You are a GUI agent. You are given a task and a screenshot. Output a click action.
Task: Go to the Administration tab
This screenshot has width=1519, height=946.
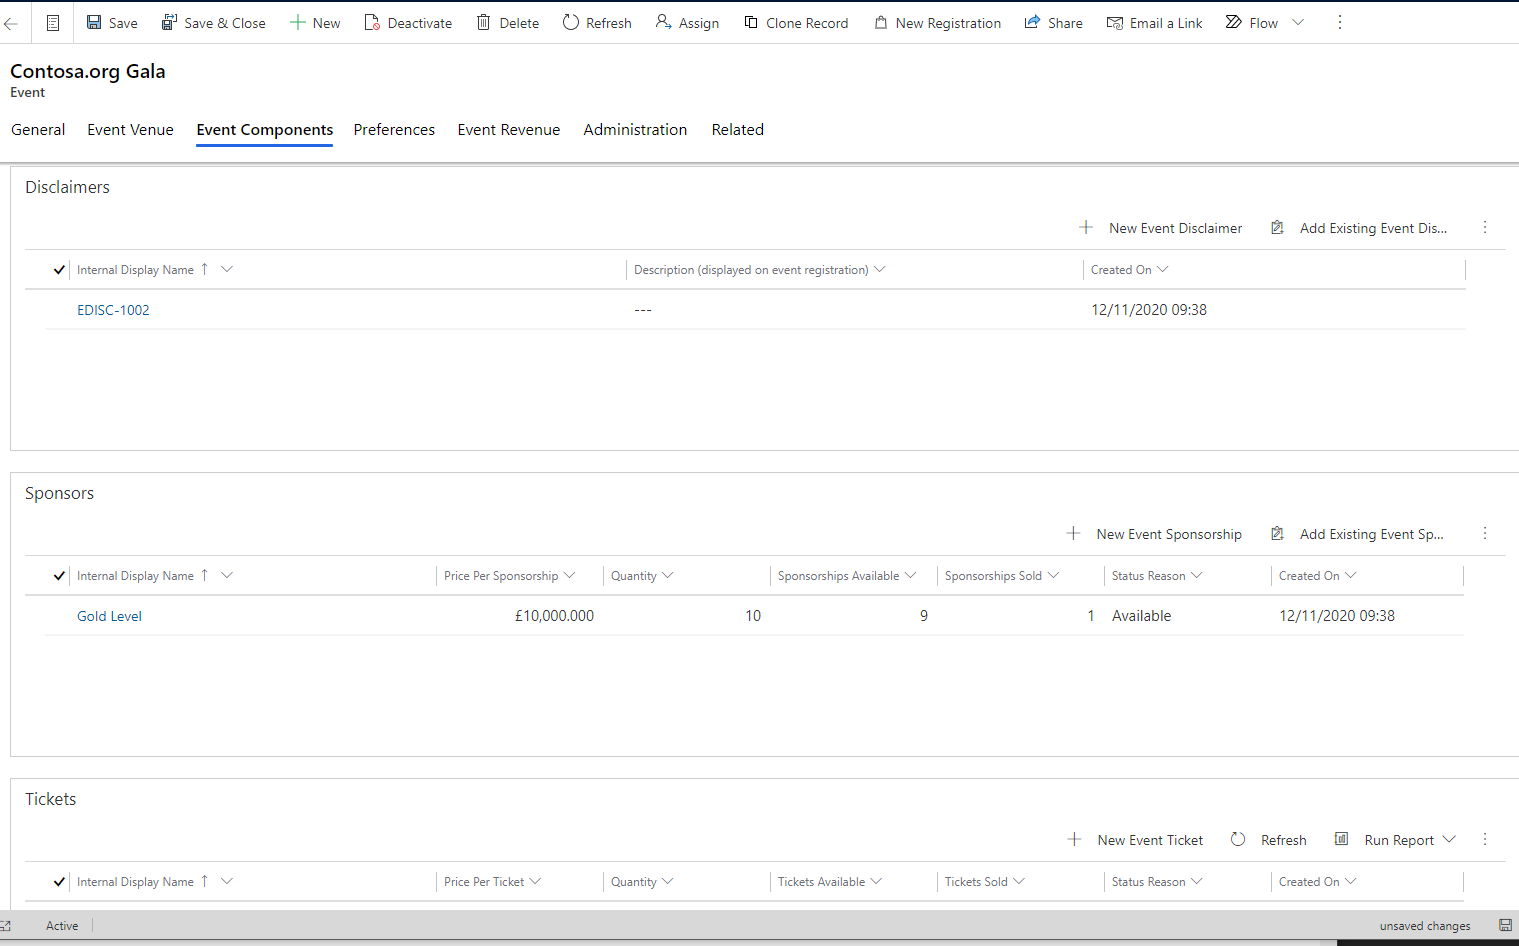click(635, 130)
